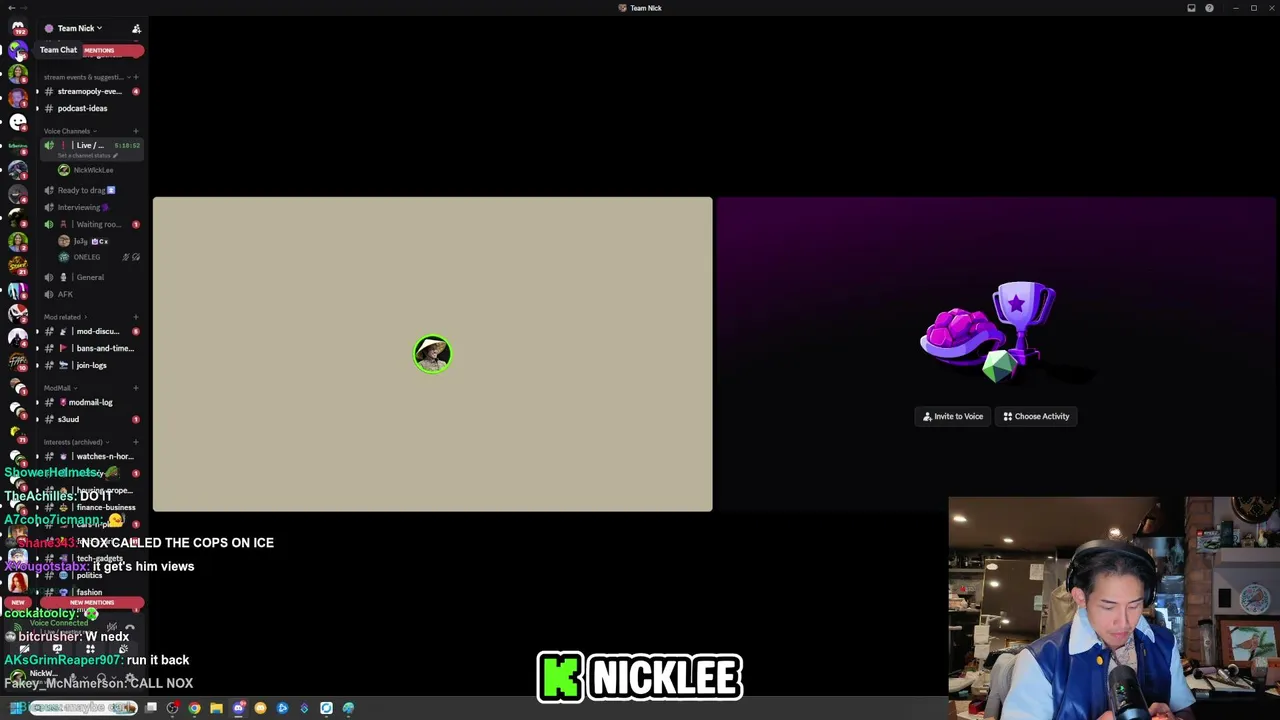1280x720 pixels.
Task: Open the mod-discu... text channel
Action: point(90,332)
